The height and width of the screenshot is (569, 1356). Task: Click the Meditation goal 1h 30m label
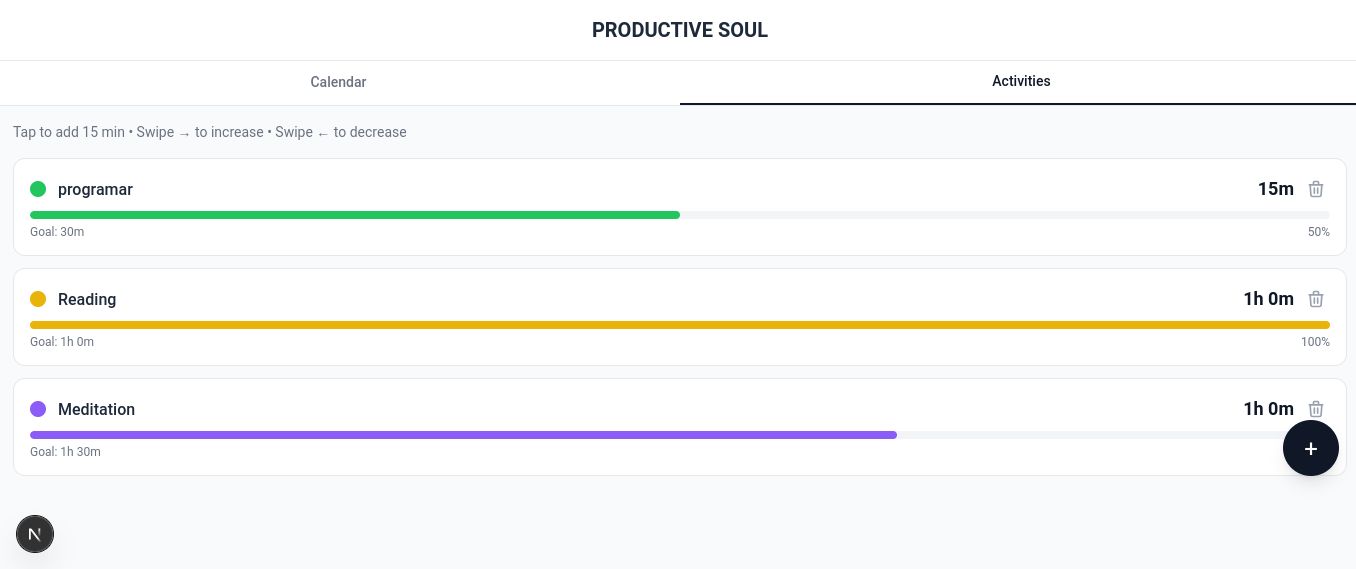pyautogui.click(x=65, y=452)
